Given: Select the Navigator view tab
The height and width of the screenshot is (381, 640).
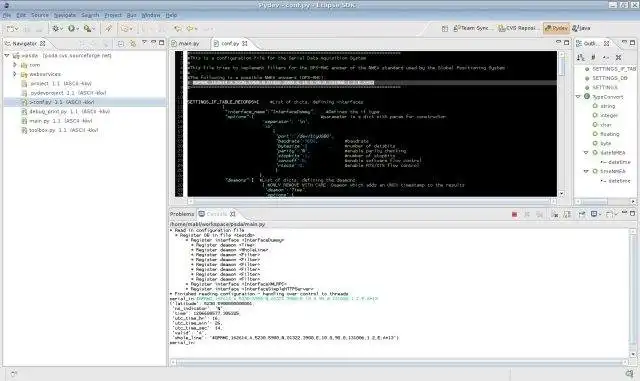Looking at the screenshot, I should (x=24, y=43).
